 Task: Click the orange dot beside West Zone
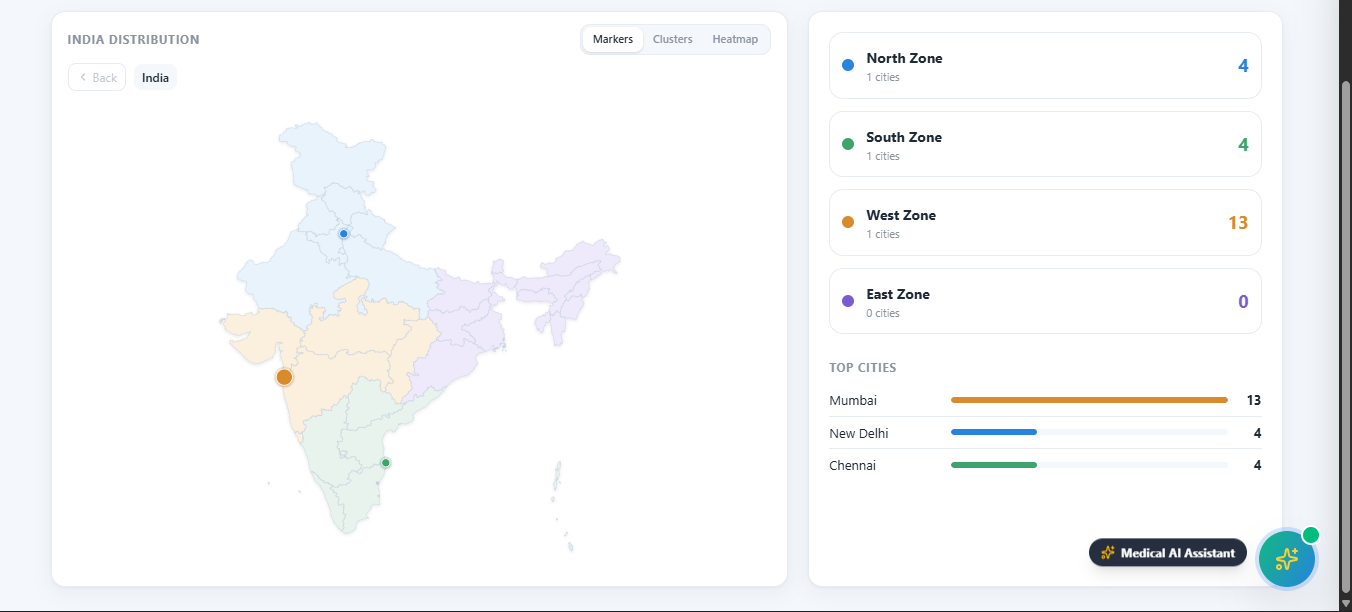coord(848,222)
